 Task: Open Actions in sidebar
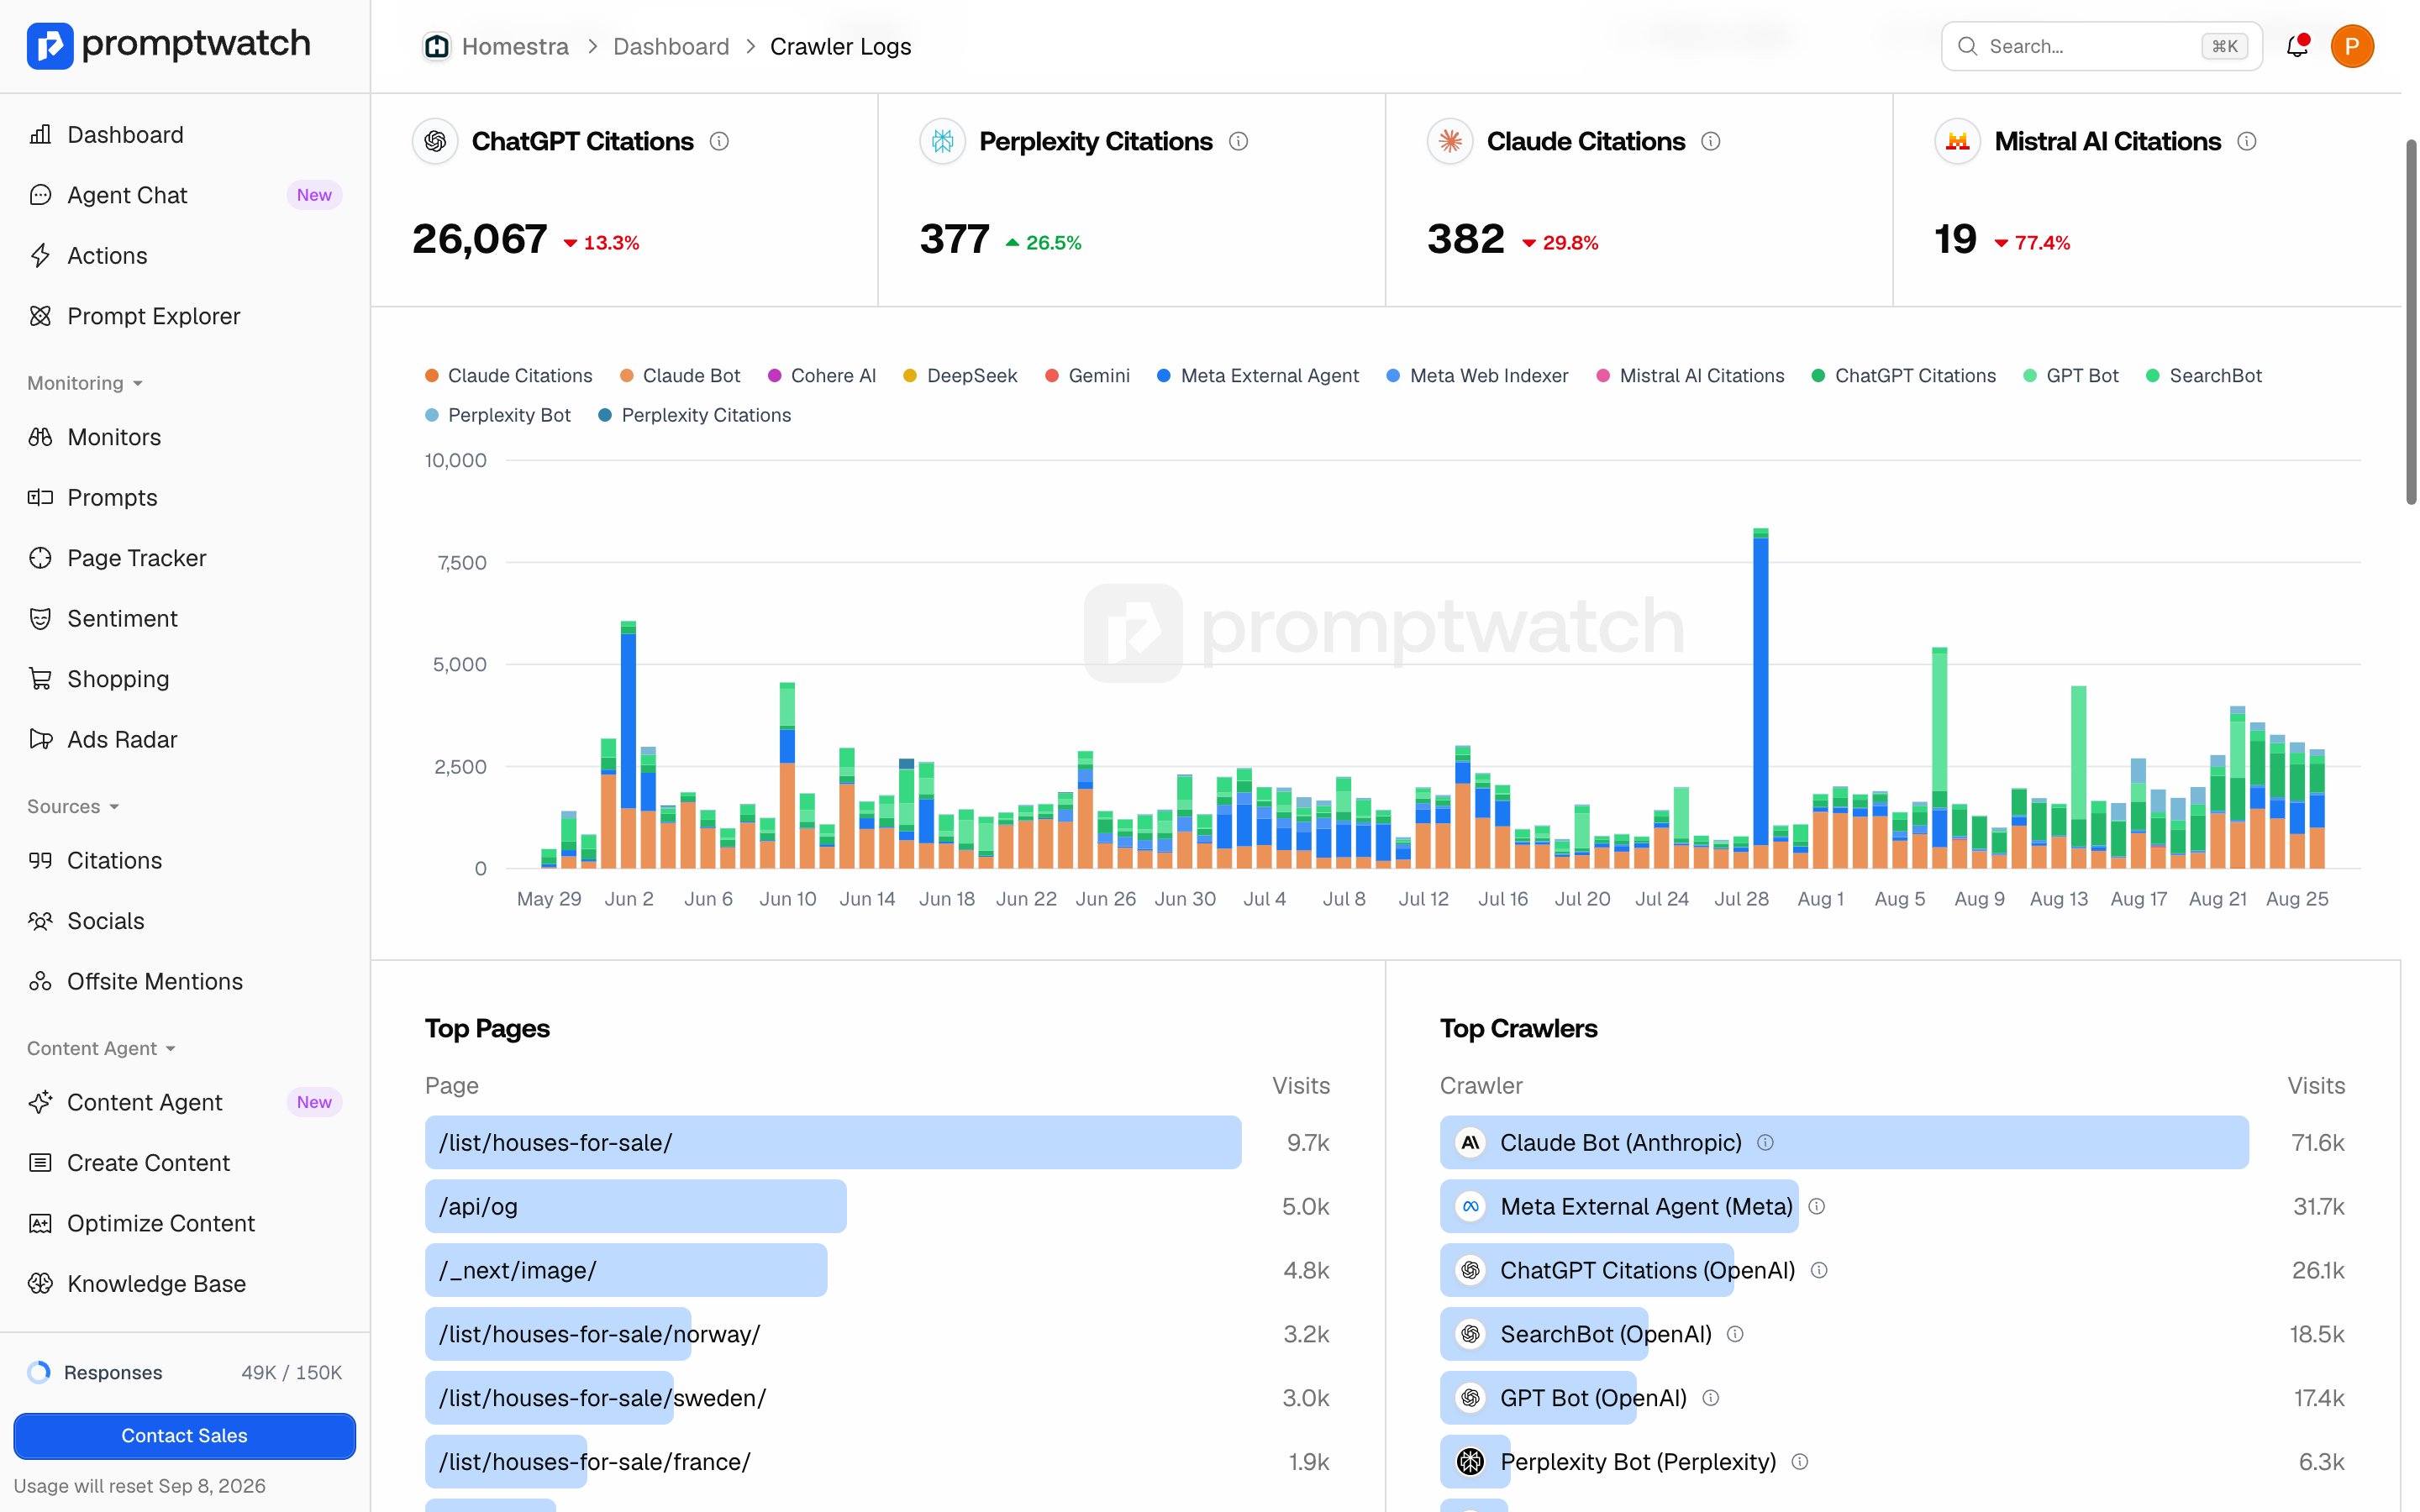[x=185, y=255]
